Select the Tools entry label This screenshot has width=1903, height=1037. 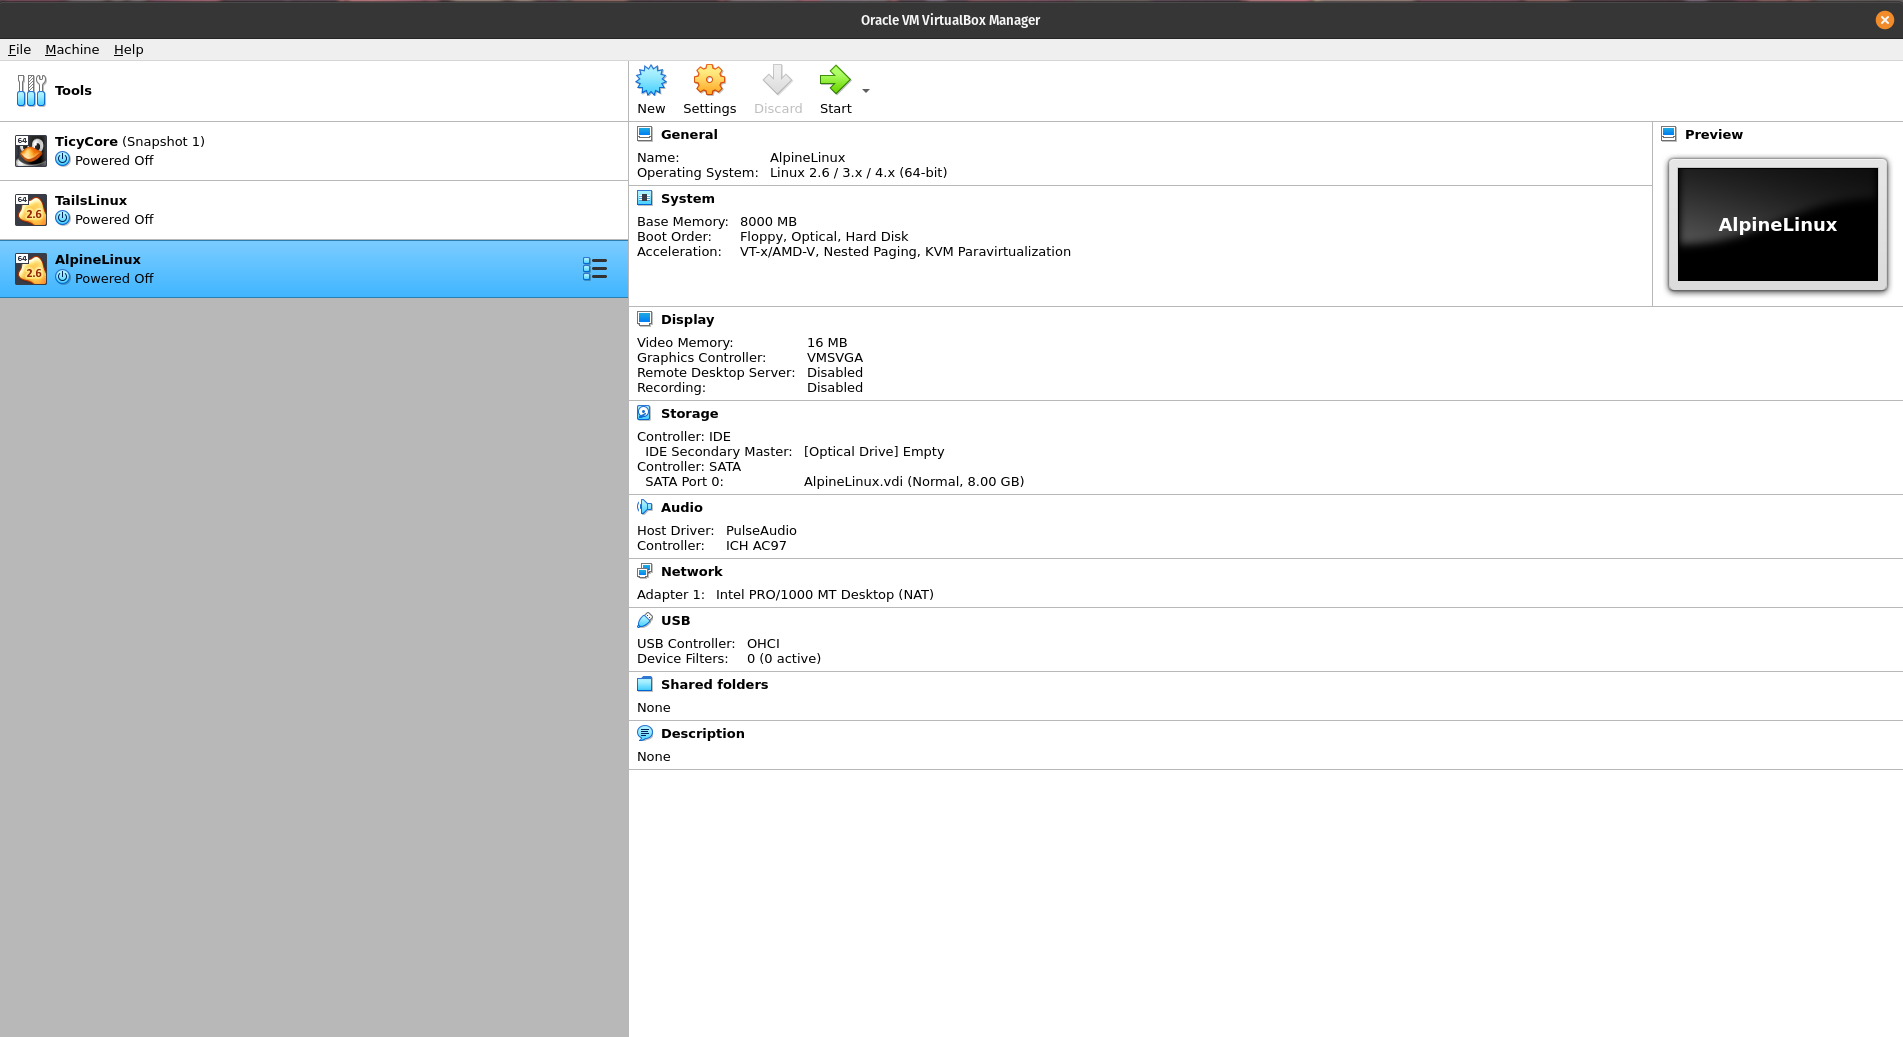pos(73,90)
